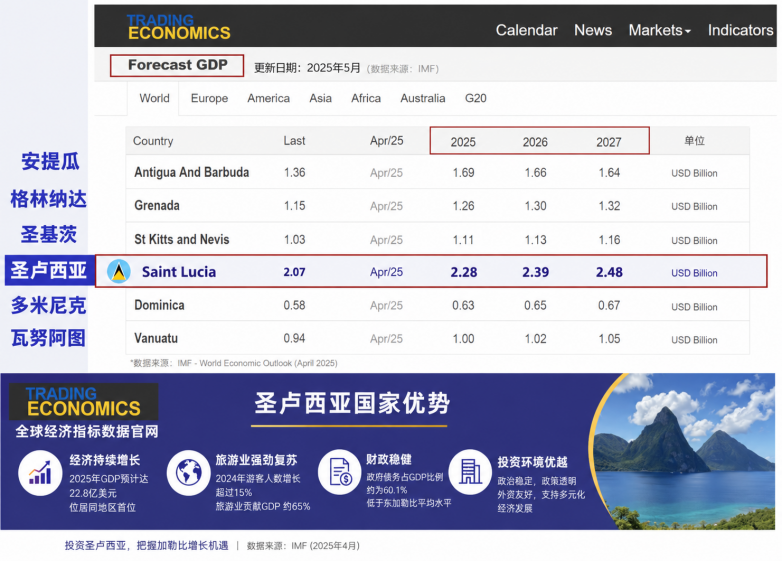Click Grenada's 2026 value 1.30

tap(536, 206)
